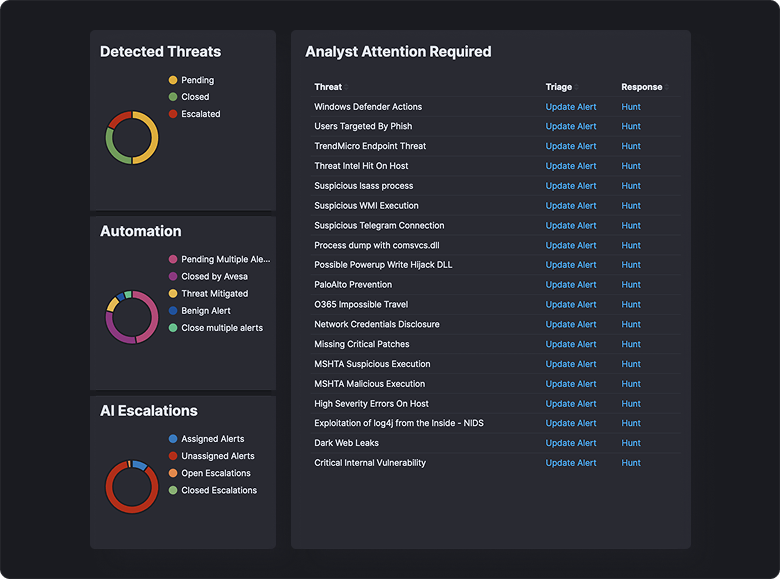Click the yellow Threat Mitigated legend dot
This screenshot has height=580, width=780.
point(173,294)
